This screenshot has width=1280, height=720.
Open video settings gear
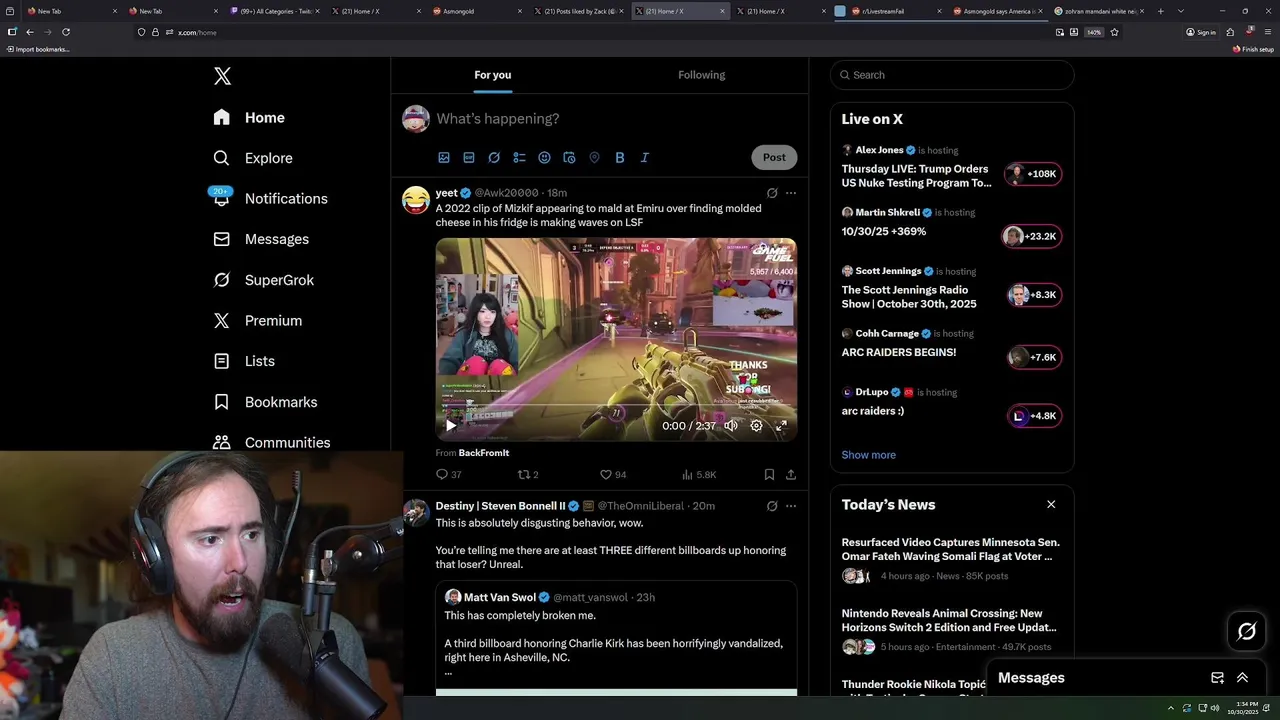pyautogui.click(x=756, y=425)
